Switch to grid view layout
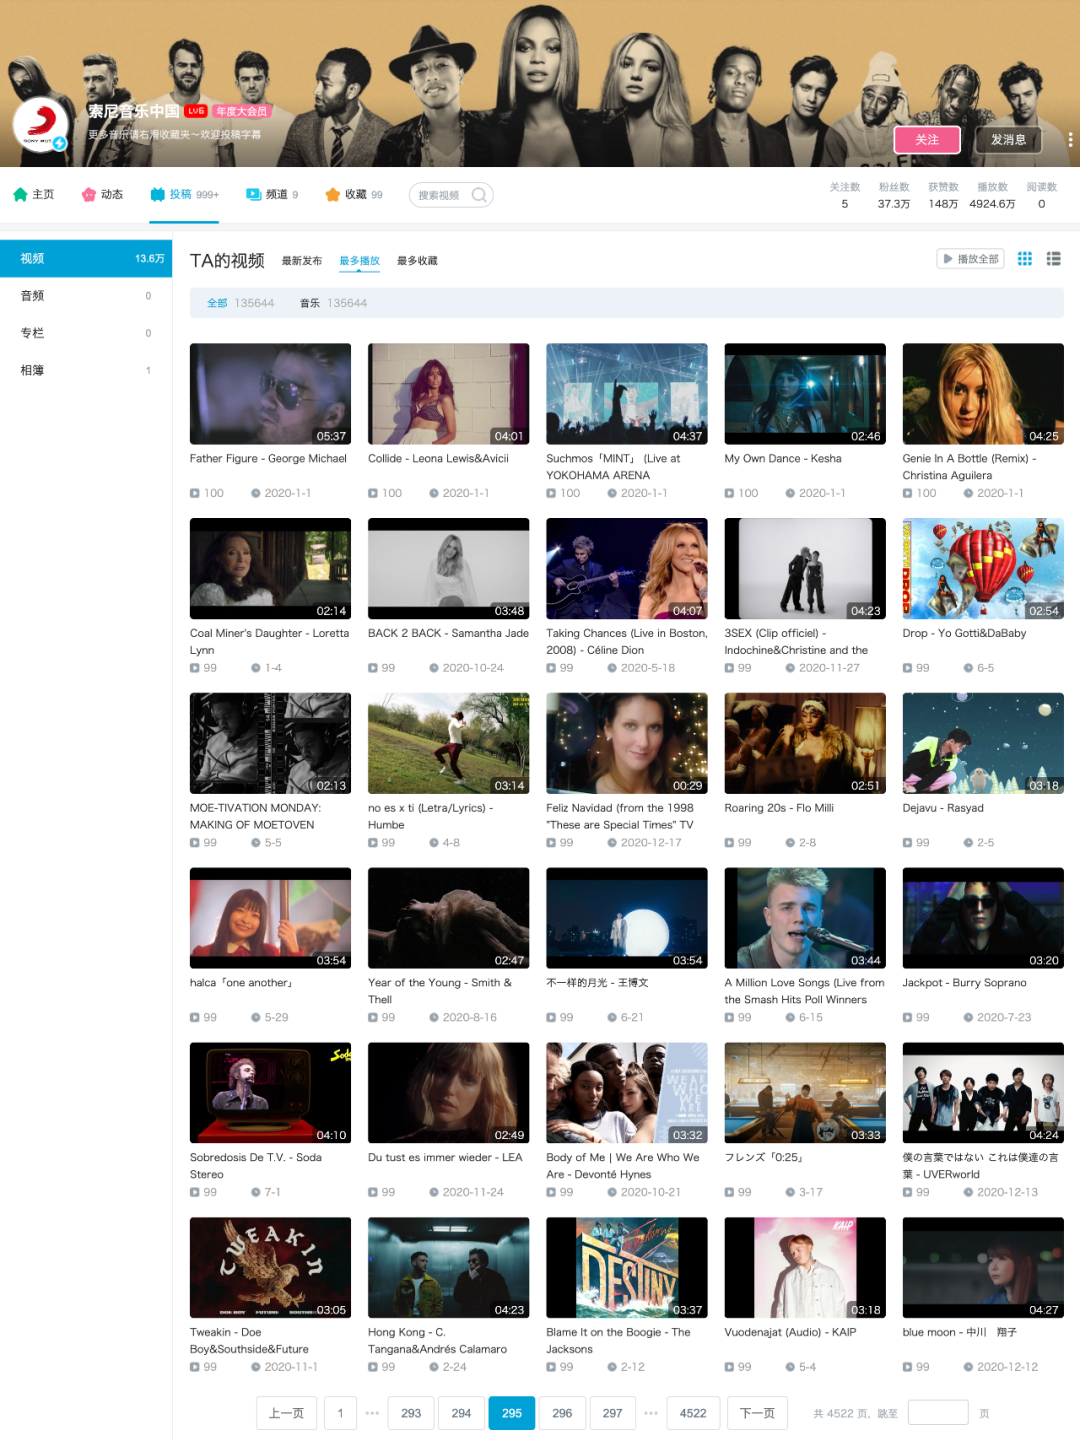Image resolution: width=1080 pixels, height=1441 pixels. pyautogui.click(x=1025, y=259)
